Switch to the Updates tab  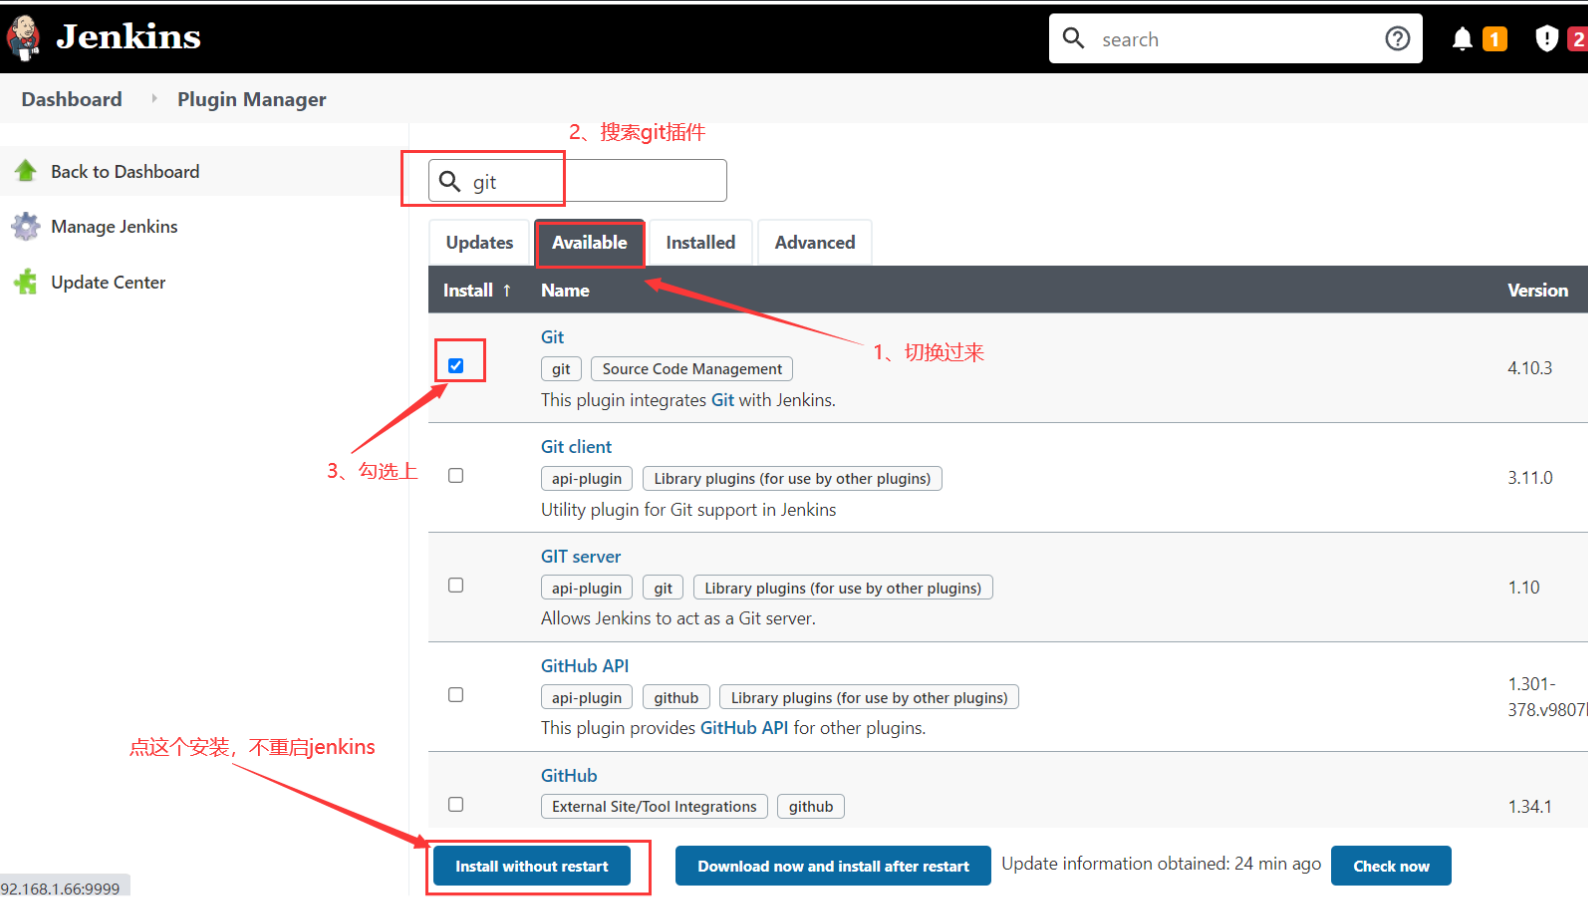[x=479, y=242]
